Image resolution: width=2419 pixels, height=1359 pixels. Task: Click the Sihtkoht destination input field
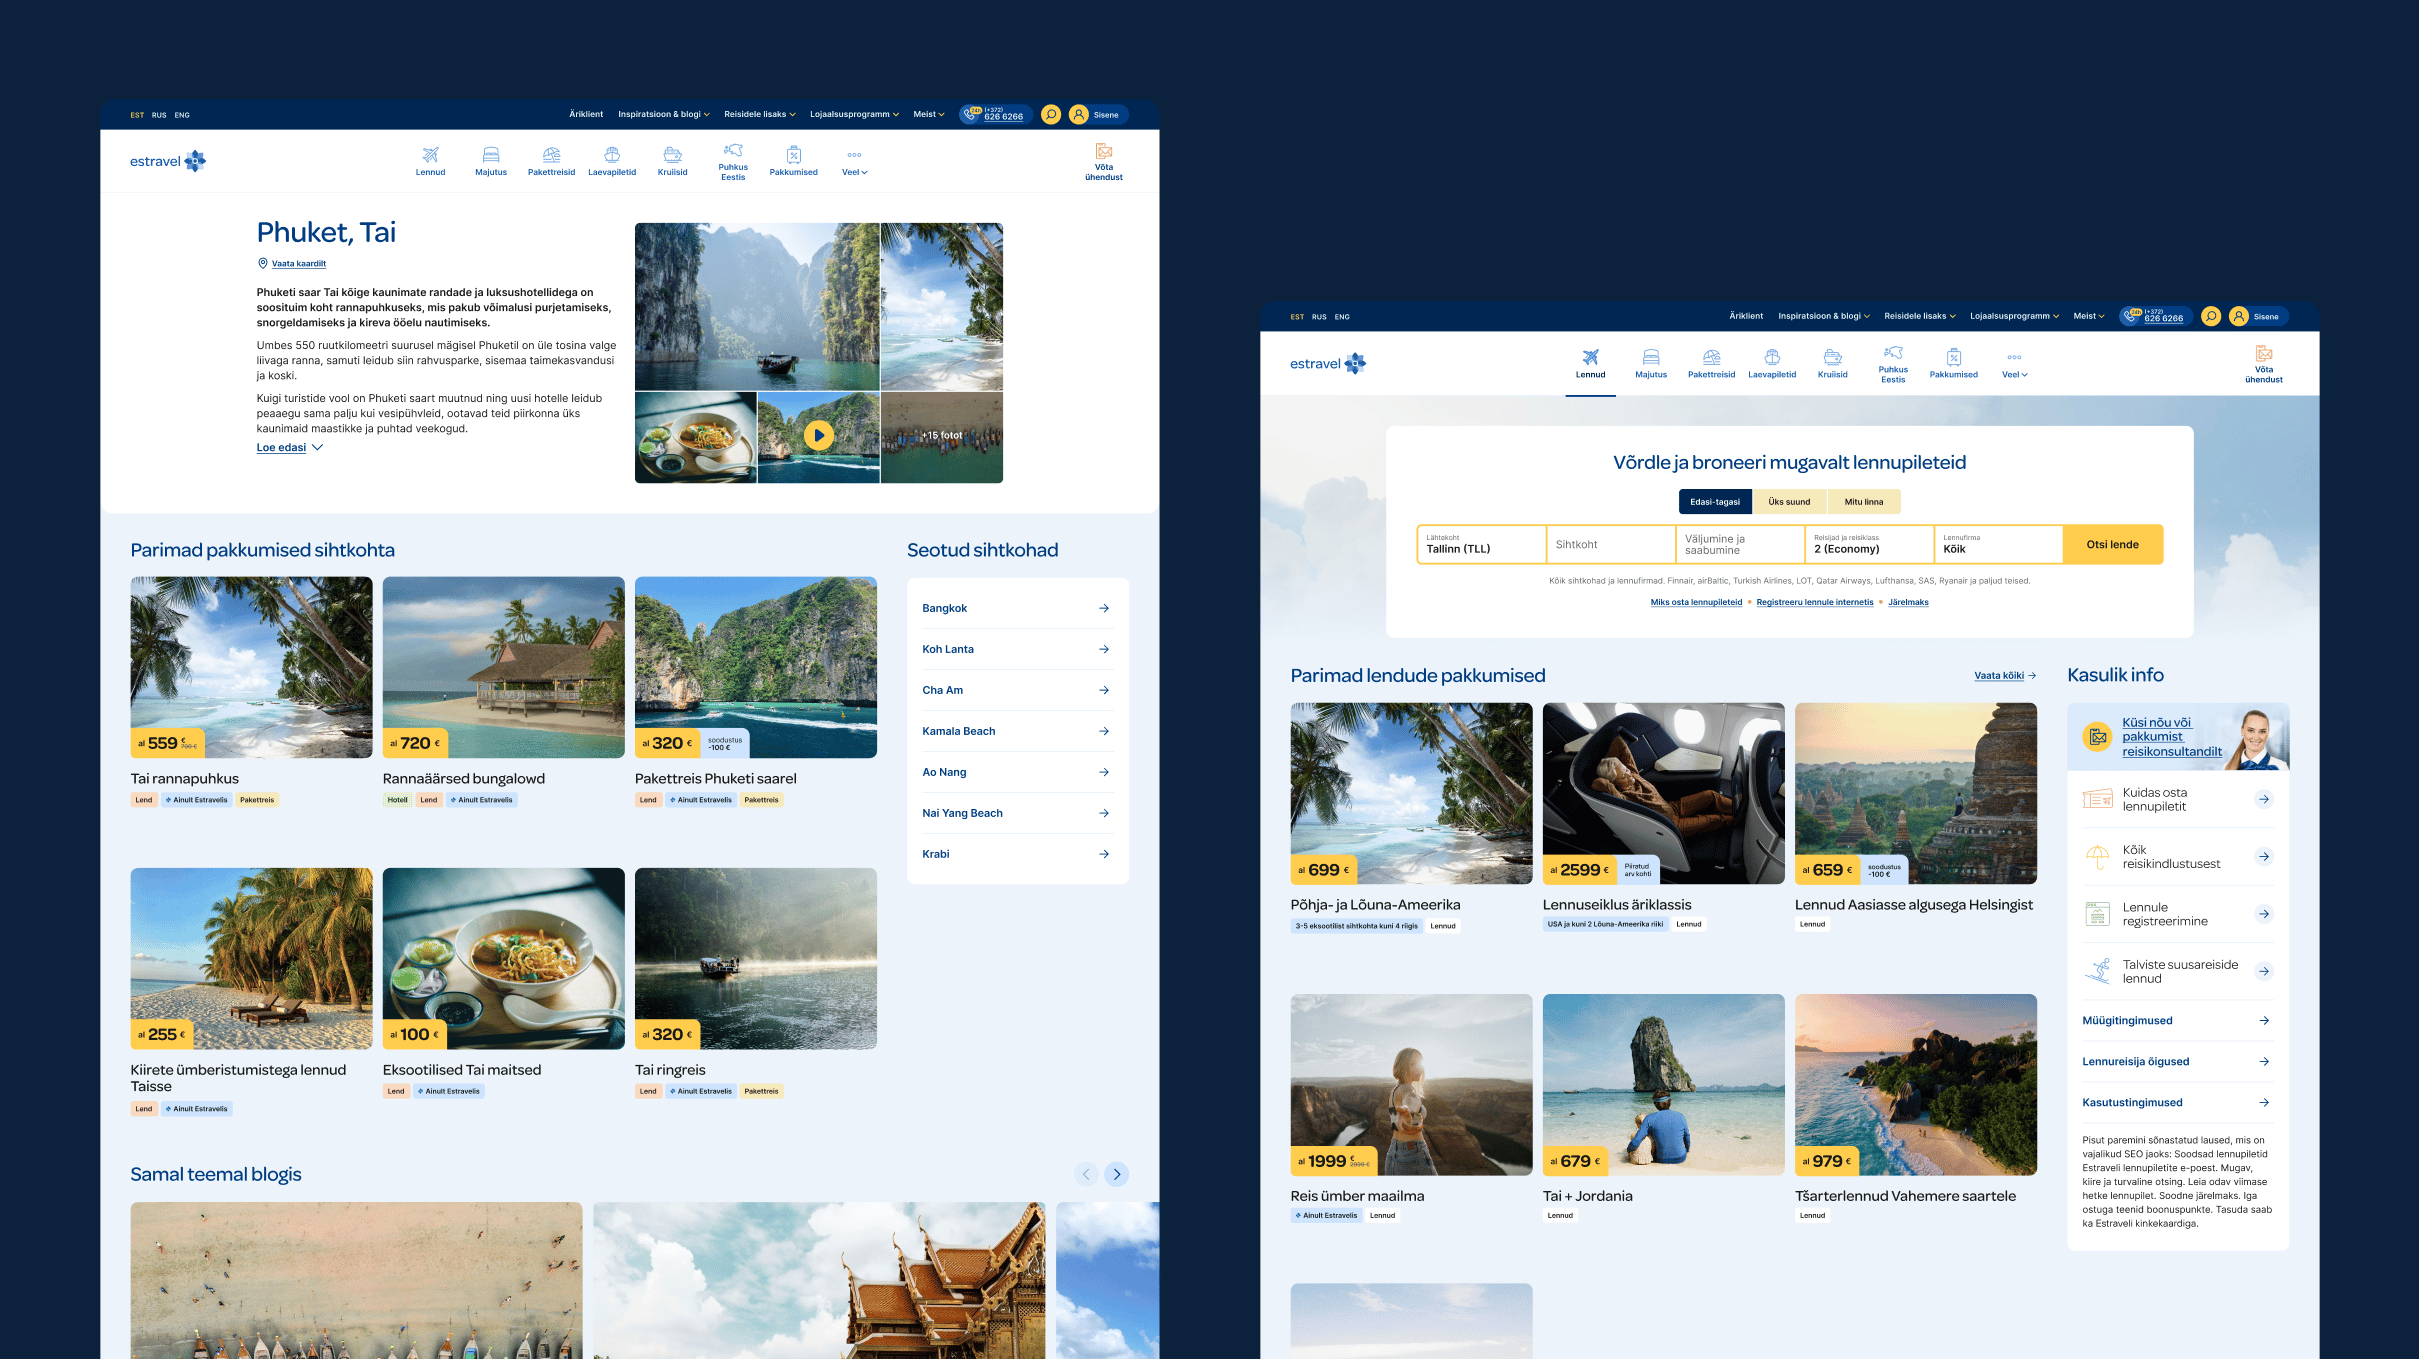click(1610, 545)
